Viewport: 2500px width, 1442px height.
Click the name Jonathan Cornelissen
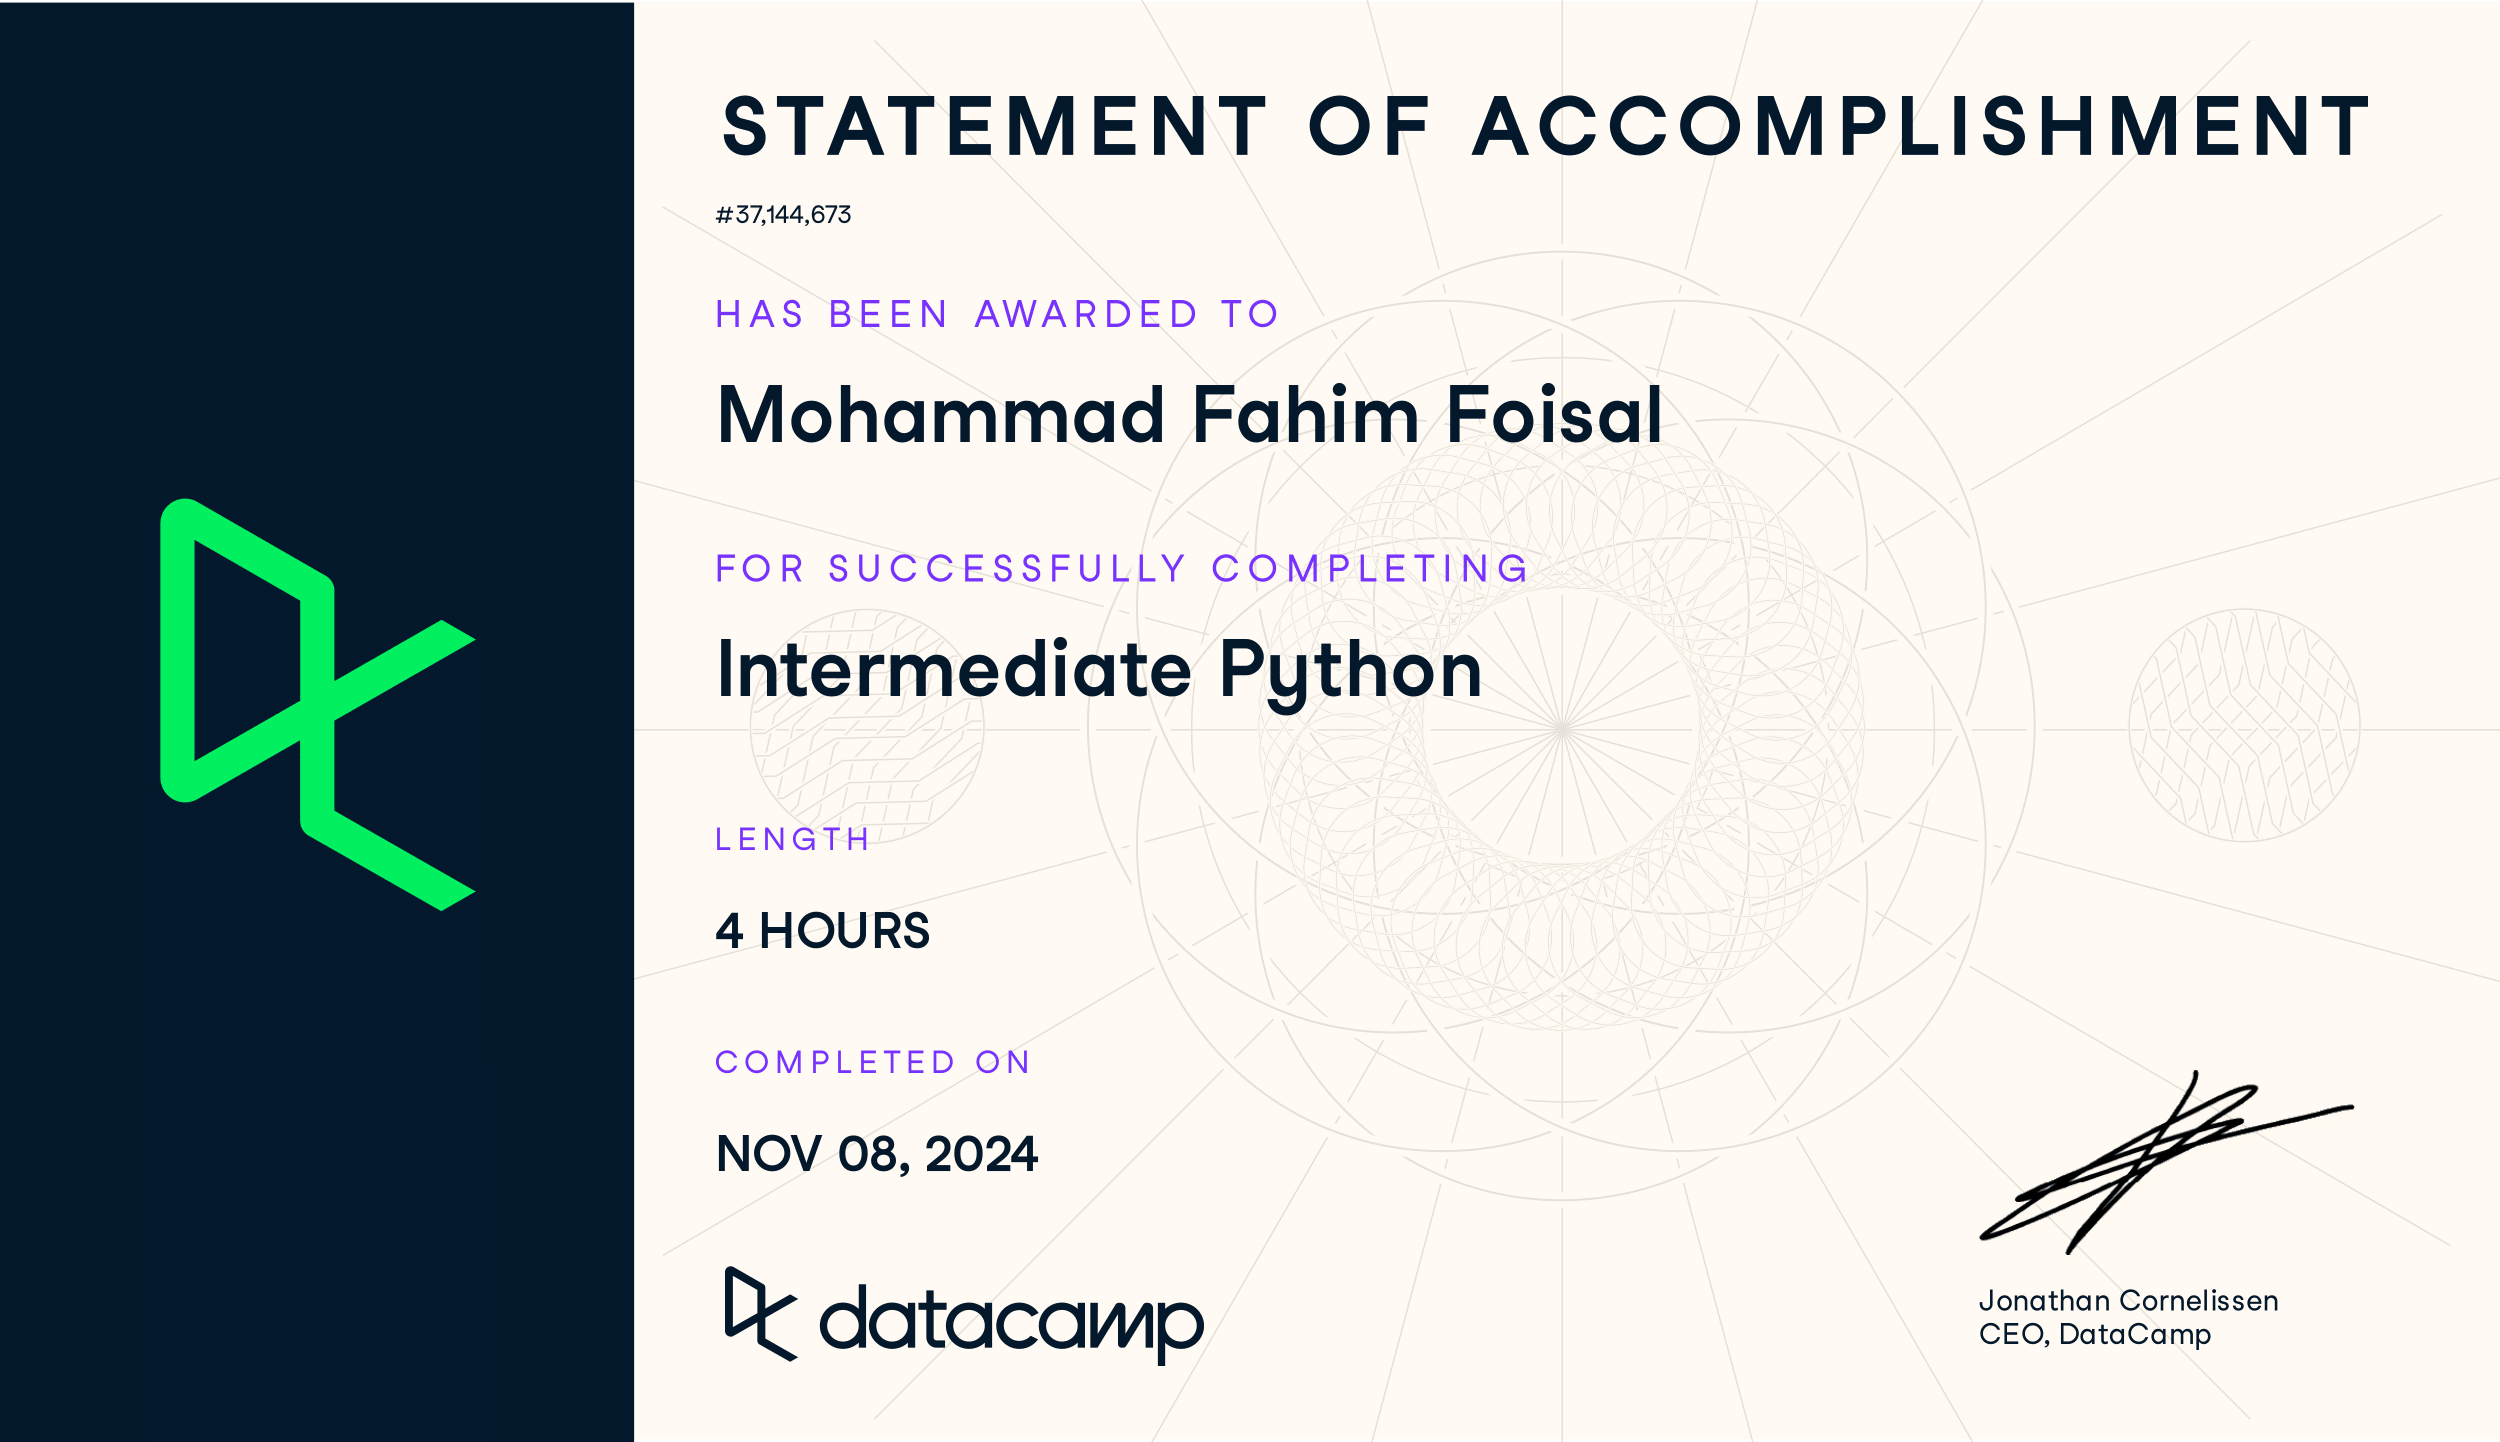click(2128, 1301)
